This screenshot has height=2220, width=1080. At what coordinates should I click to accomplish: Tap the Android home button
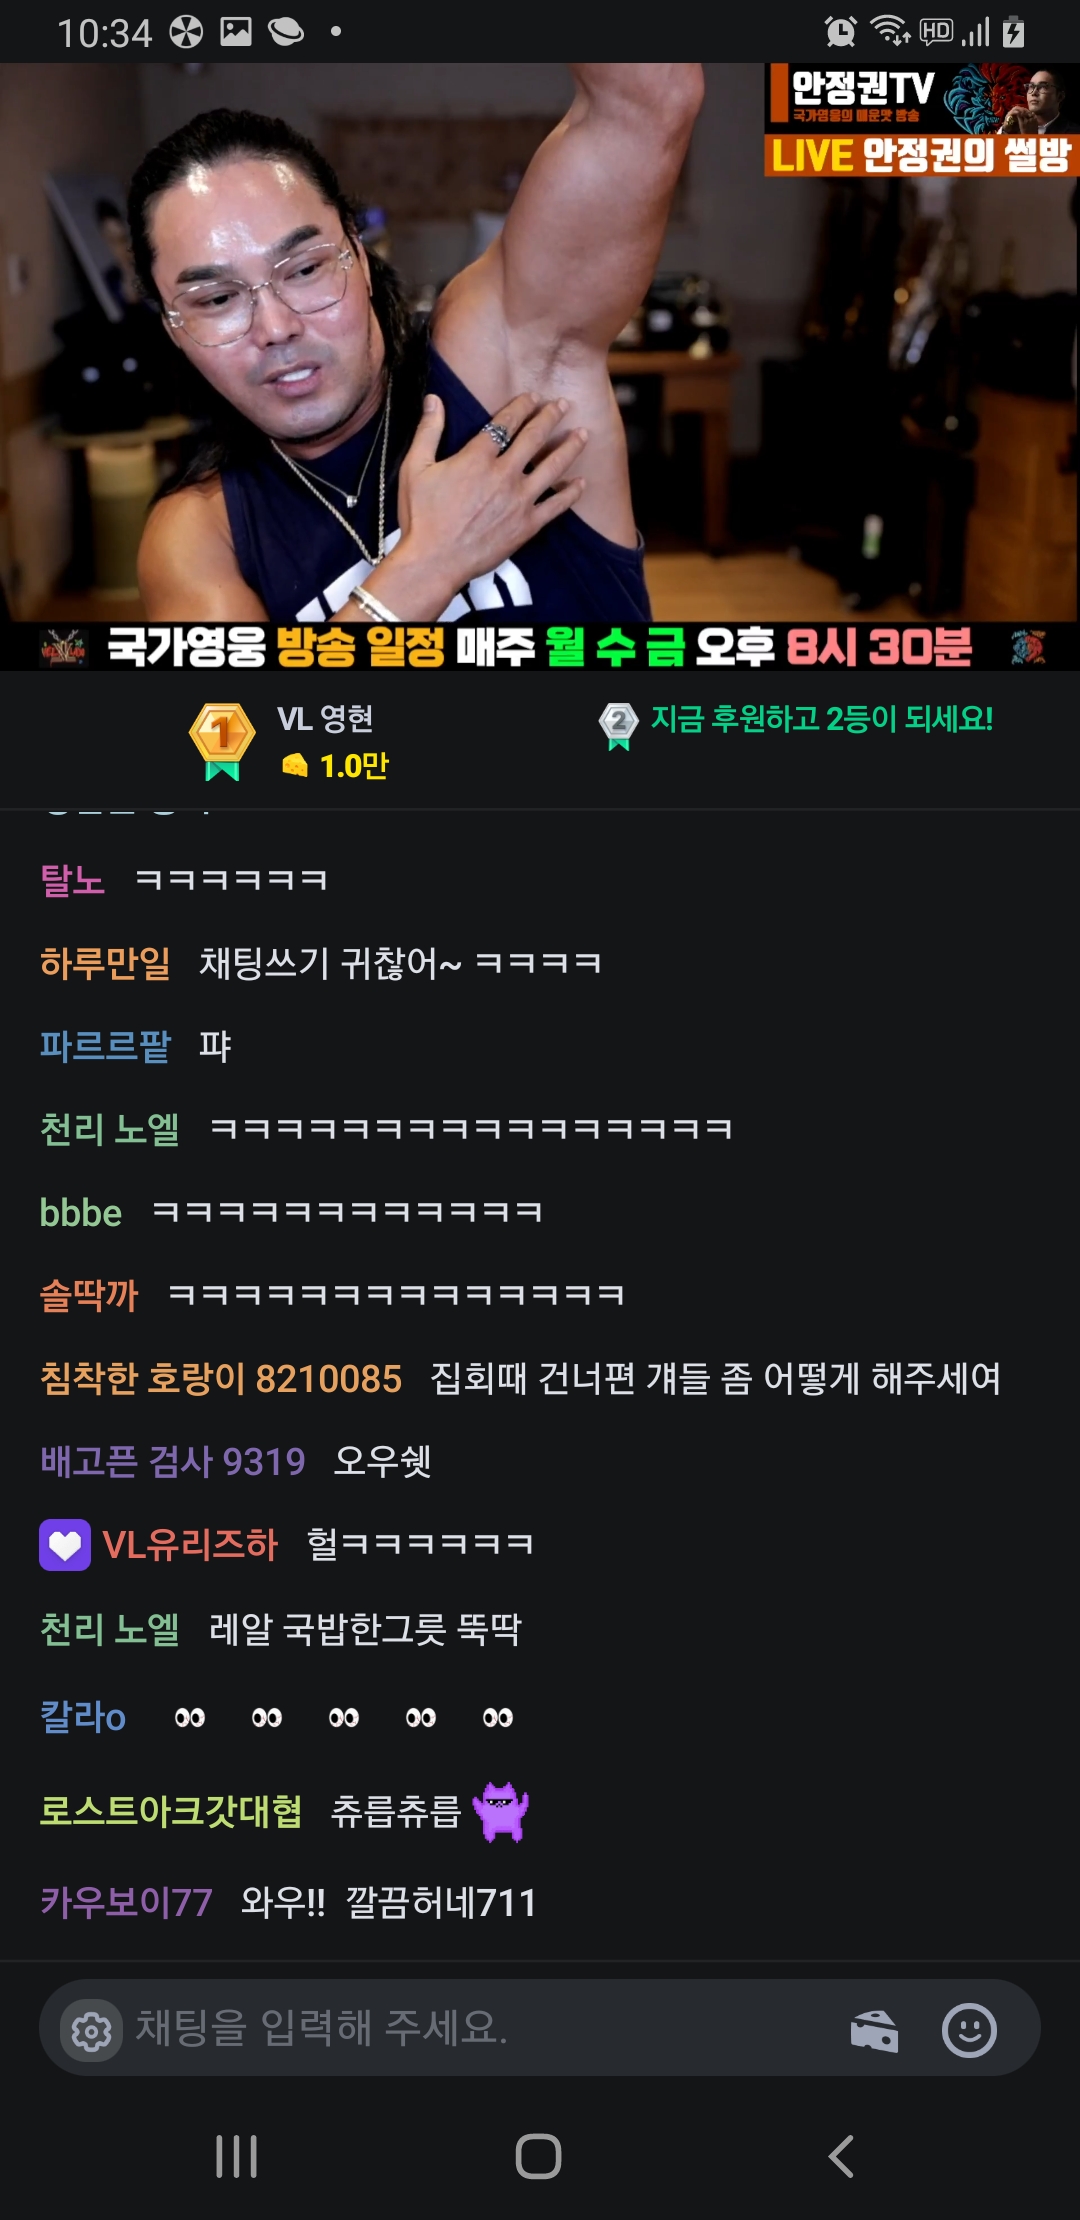click(538, 2156)
